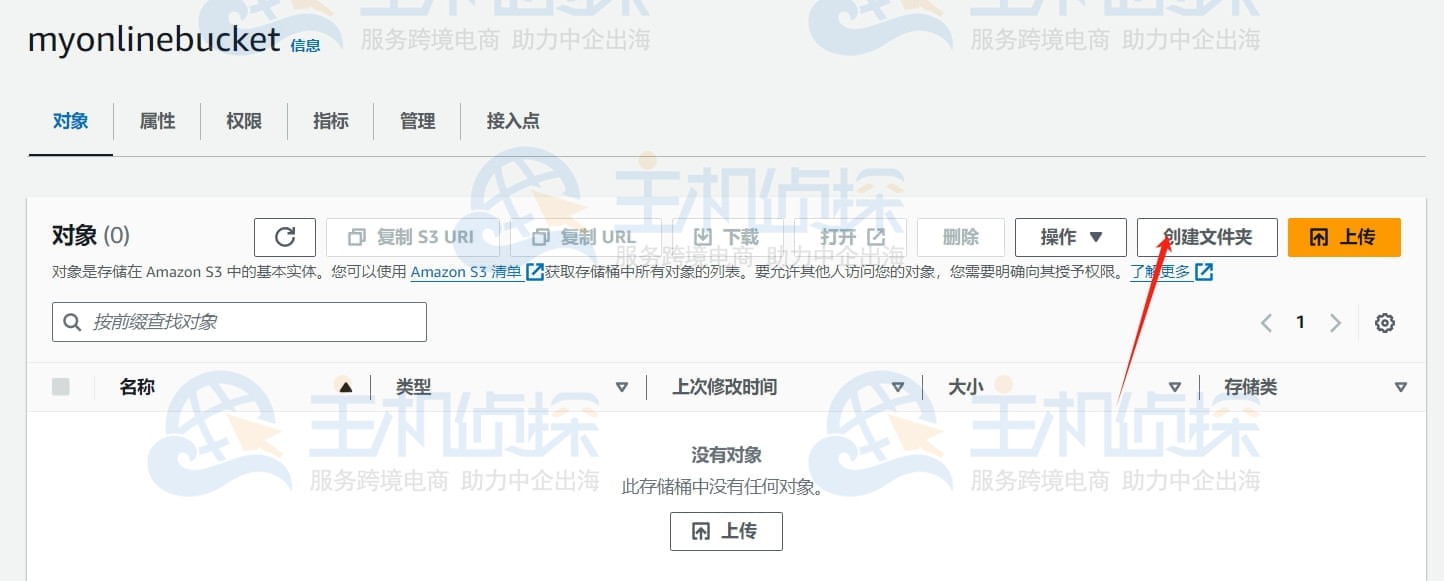1444x581 pixels.
Task: Click the lower center 上传 button
Action: pyautogui.click(x=726, y=531)
